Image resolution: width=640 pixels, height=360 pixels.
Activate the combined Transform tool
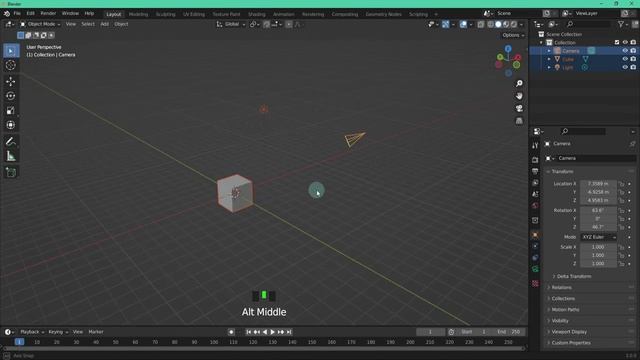coord(11,125)
